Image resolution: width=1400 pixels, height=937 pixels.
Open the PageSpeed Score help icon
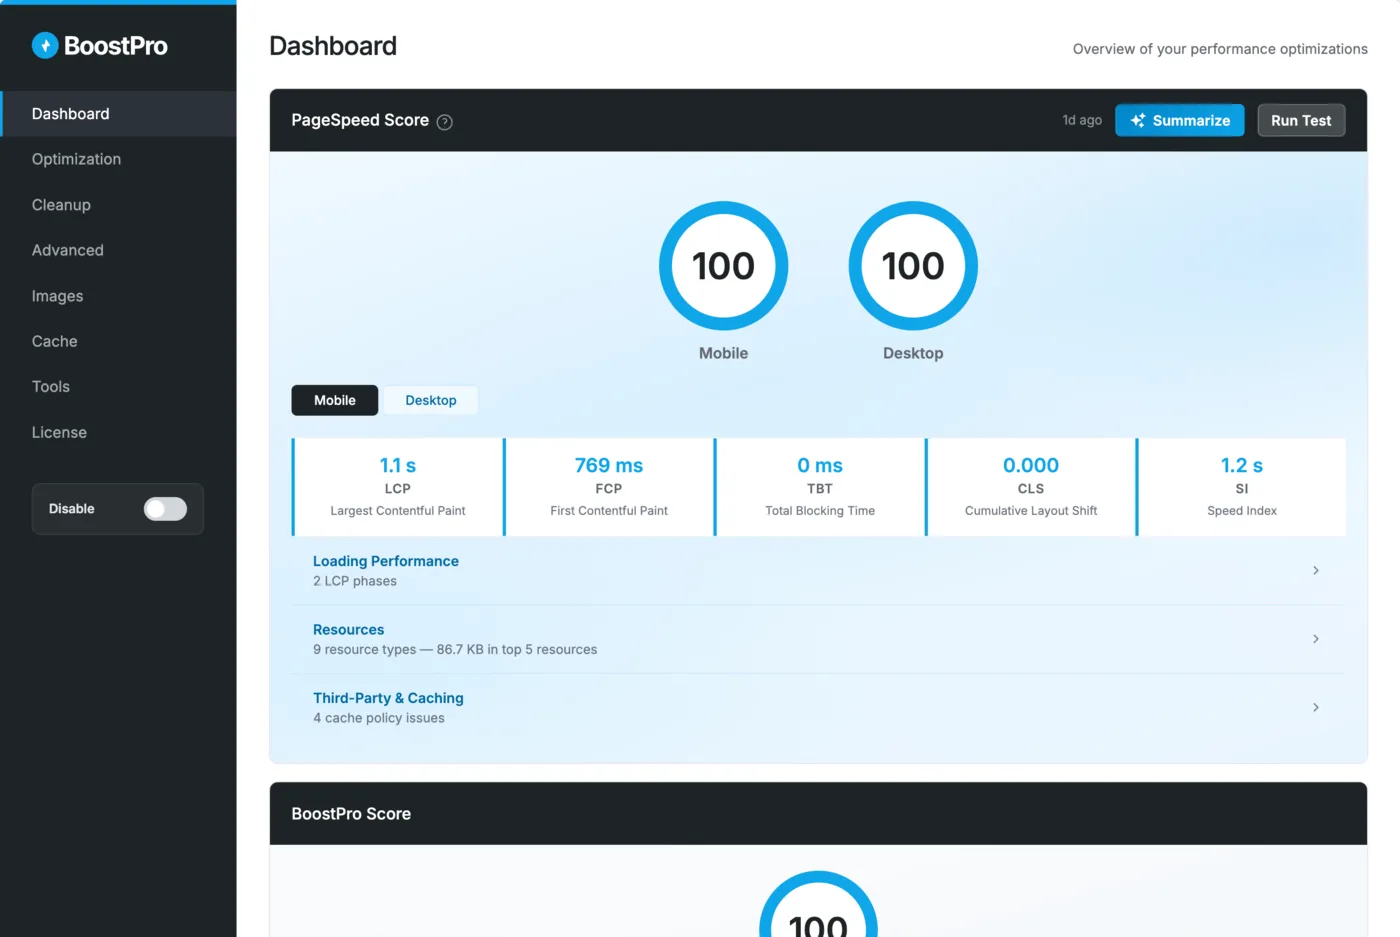pyautogui.click(x=445, y=122)
